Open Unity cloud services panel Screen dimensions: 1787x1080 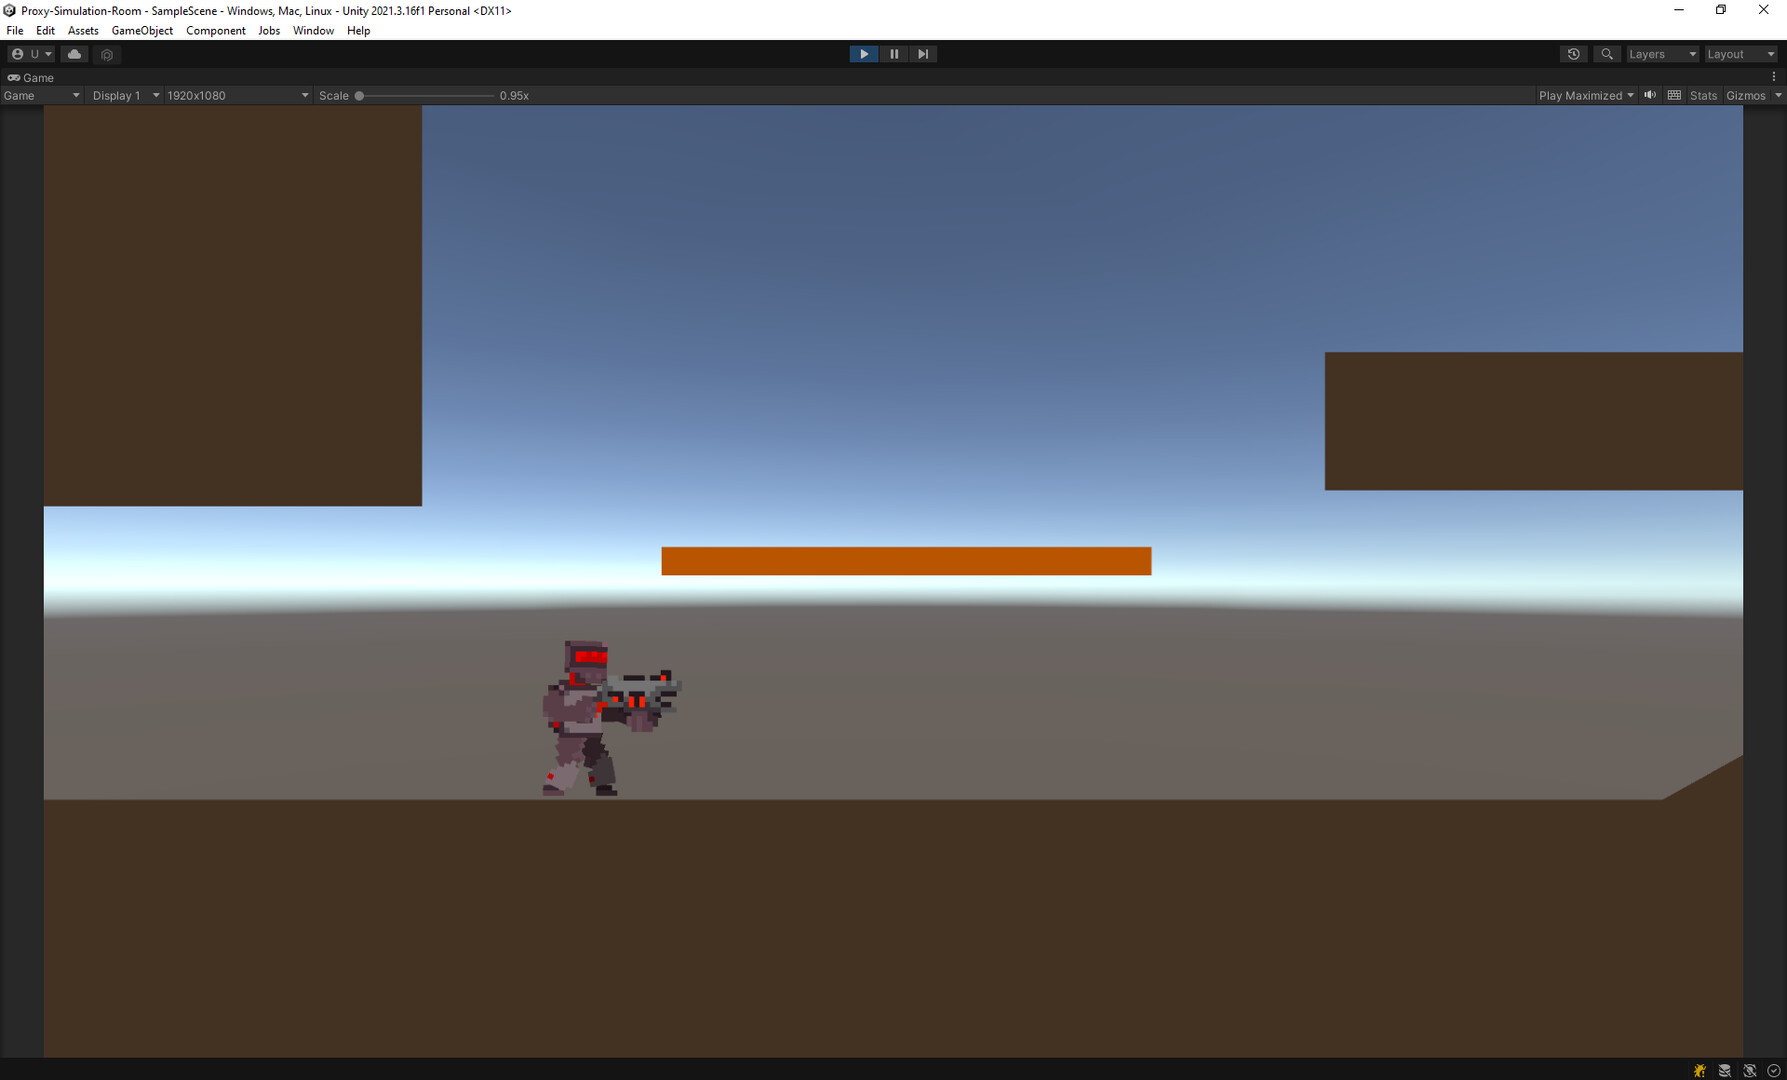point(74,54)
